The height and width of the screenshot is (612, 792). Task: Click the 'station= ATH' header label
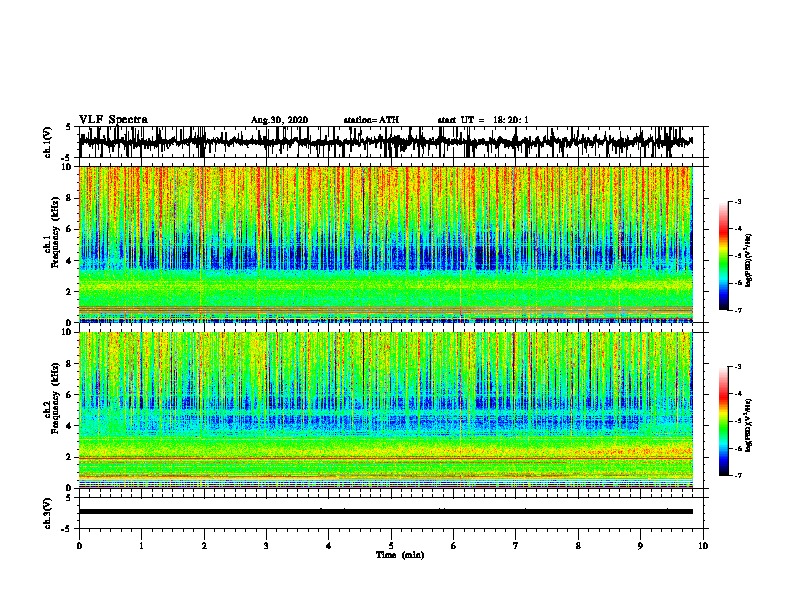click(371, 120)
